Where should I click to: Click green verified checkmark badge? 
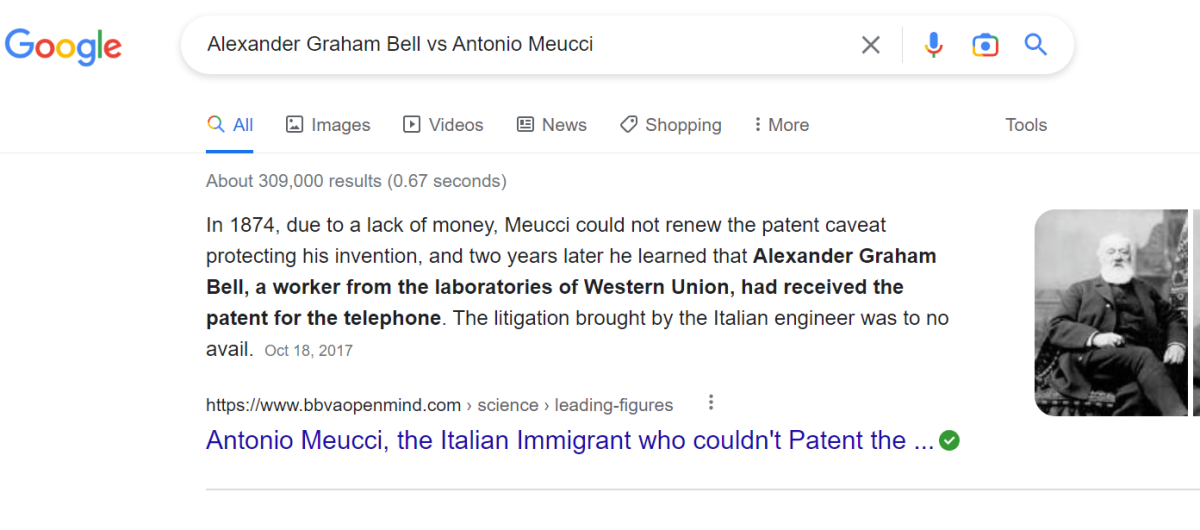point(950,440)
